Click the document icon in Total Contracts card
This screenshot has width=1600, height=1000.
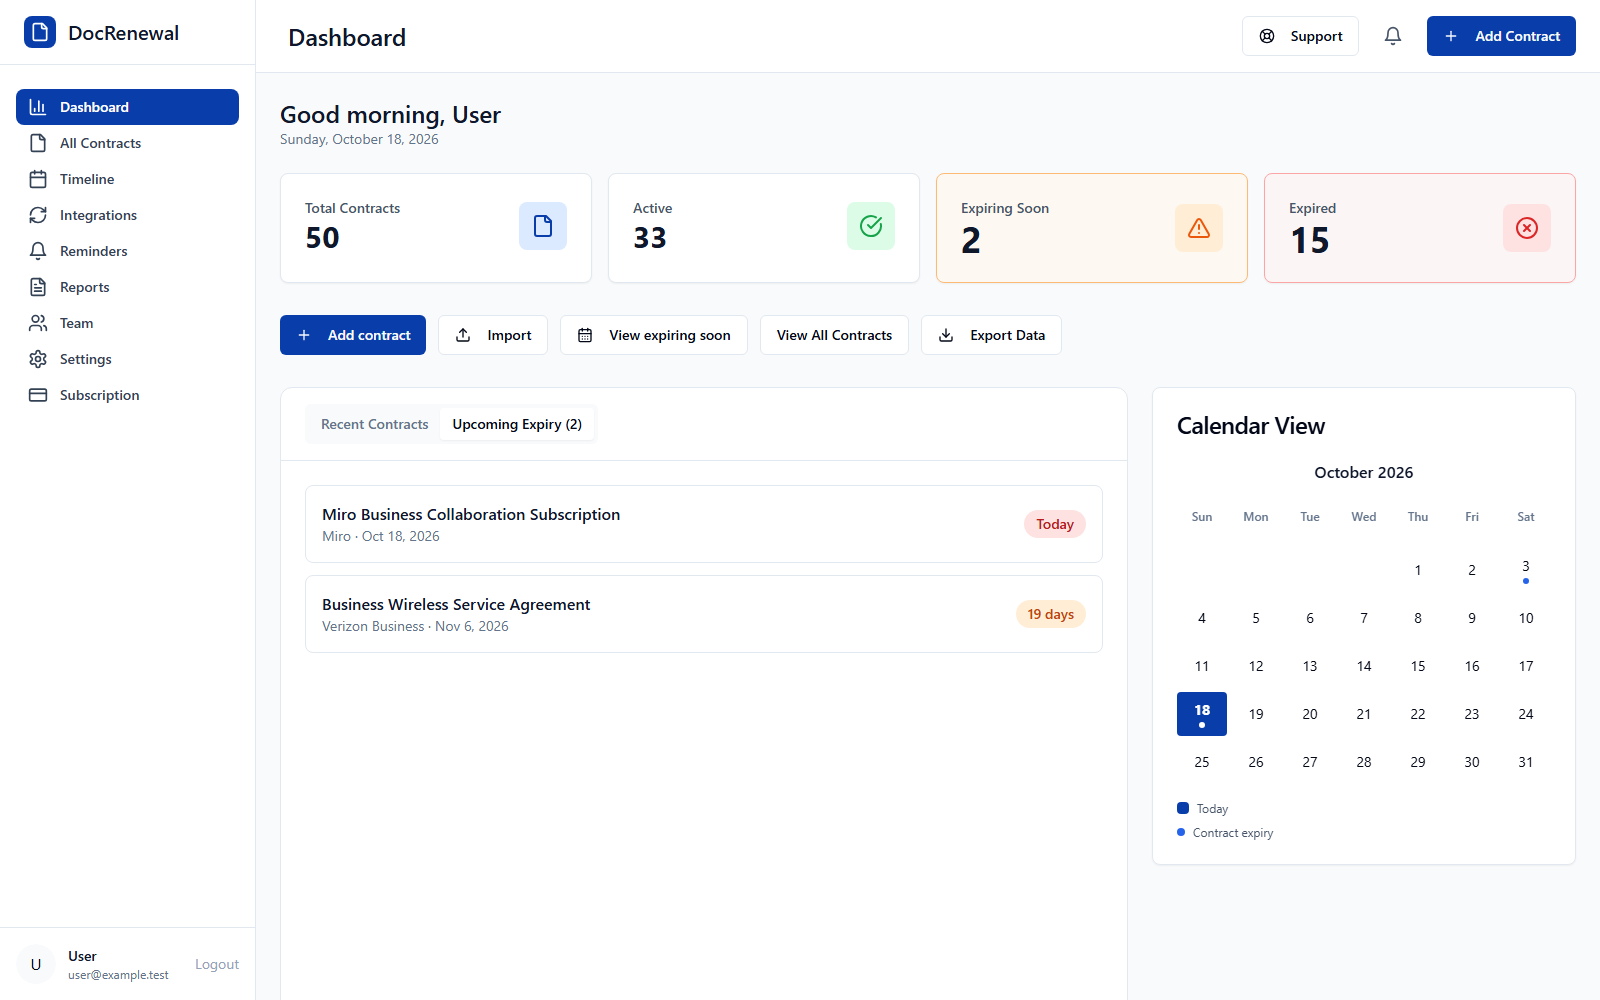[543, 226]
